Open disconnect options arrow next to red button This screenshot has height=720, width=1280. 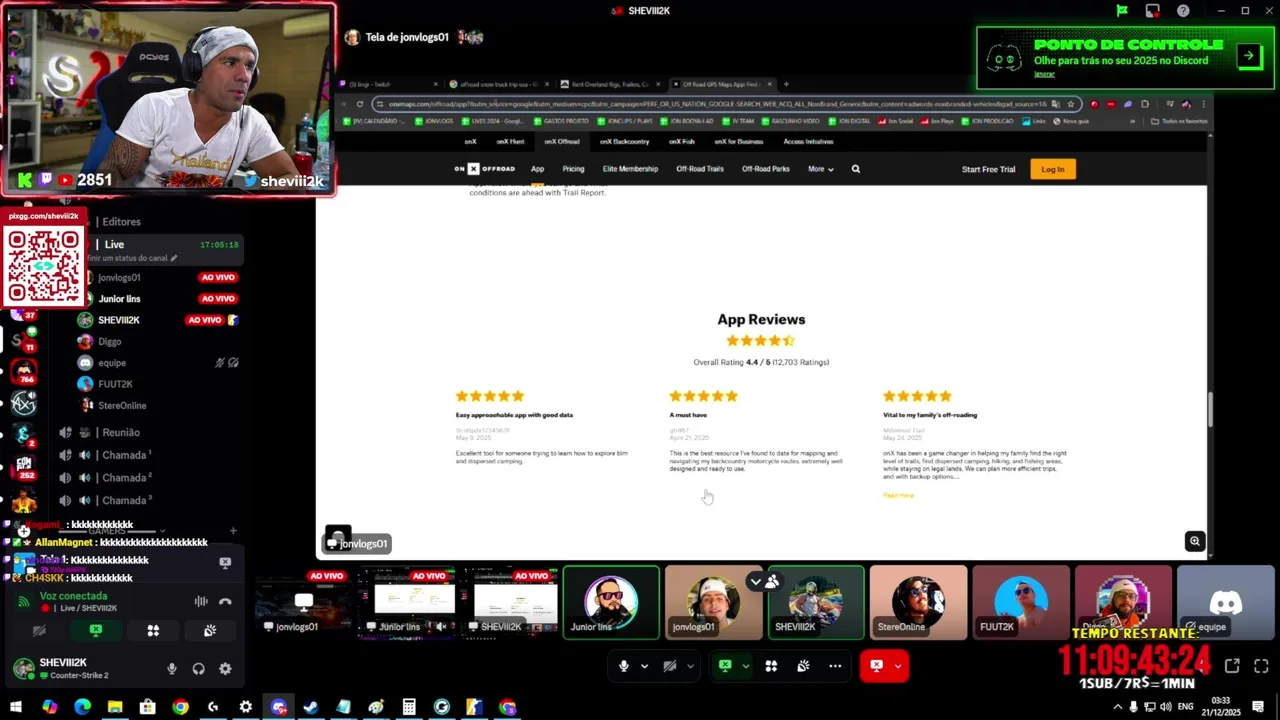(x=898, y=666)
